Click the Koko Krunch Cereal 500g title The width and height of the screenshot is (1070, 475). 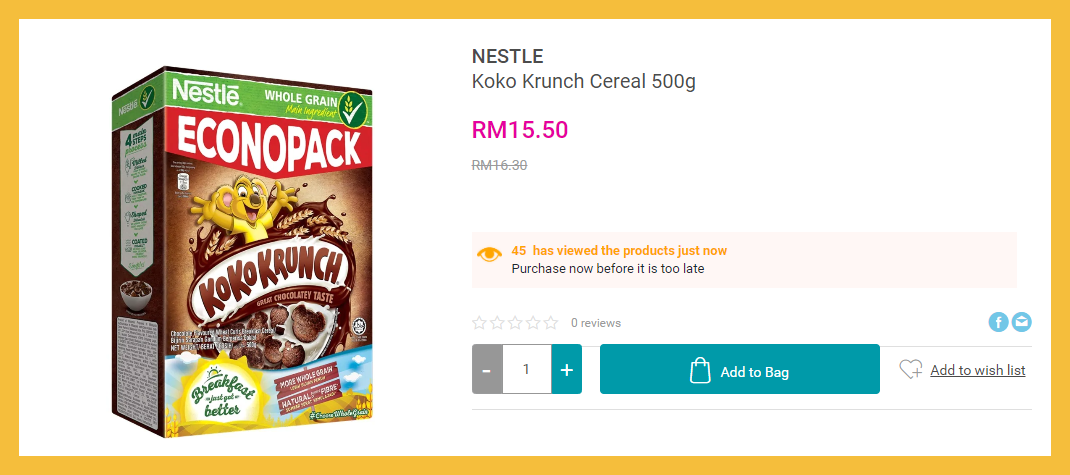pyautogui.click(x=583, y=82)
